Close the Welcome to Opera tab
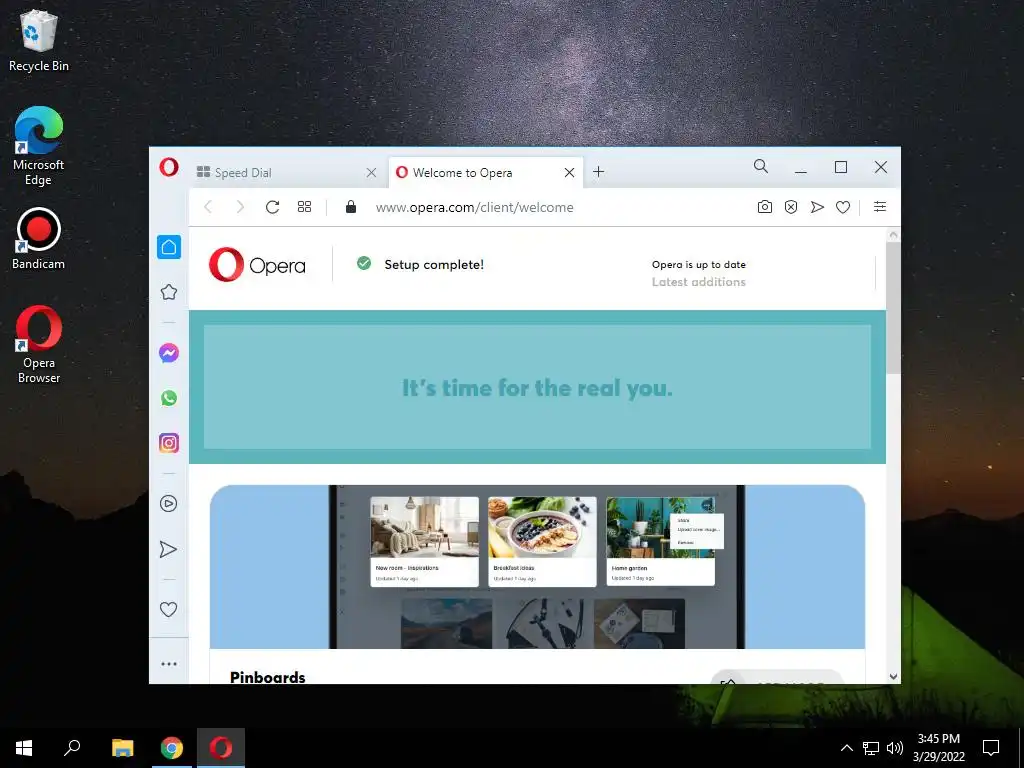 coord(569,172)
